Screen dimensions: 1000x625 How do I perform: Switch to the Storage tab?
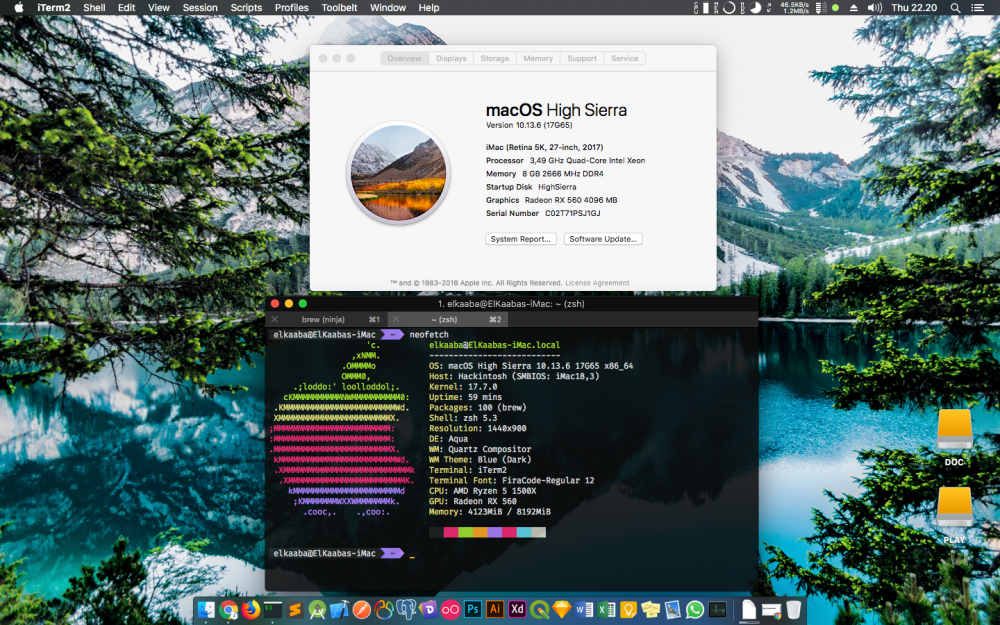(x=494, y=58)
